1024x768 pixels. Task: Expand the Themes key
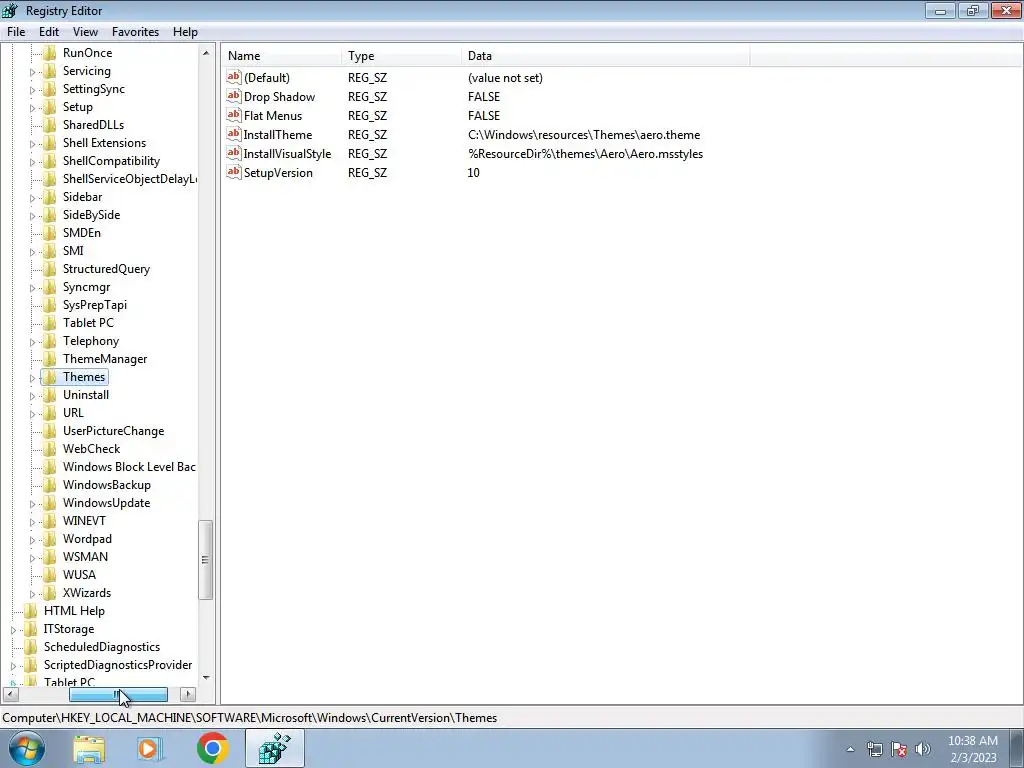click(32, 377)
